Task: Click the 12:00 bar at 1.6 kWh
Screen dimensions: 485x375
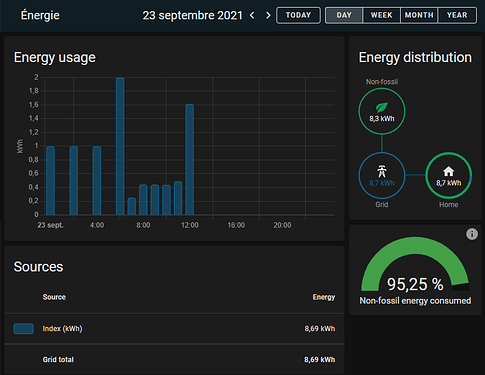Action: pyautogui.click(x=189, y=159)
